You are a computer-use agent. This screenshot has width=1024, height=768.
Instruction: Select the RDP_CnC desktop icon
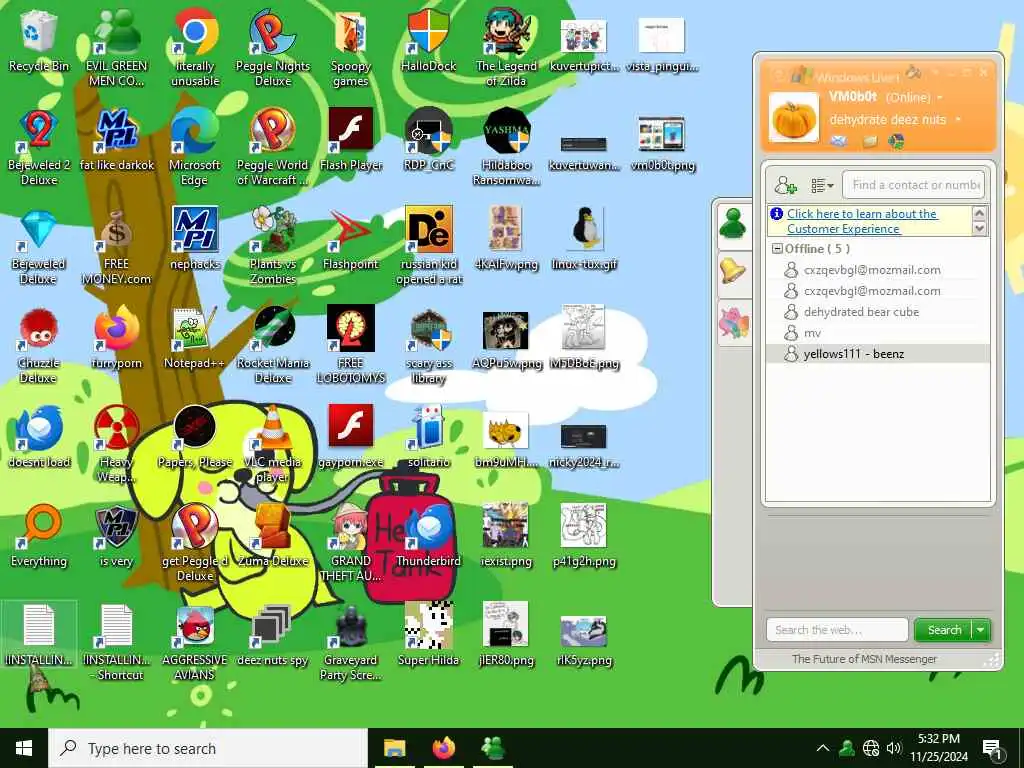pos(428,140)
